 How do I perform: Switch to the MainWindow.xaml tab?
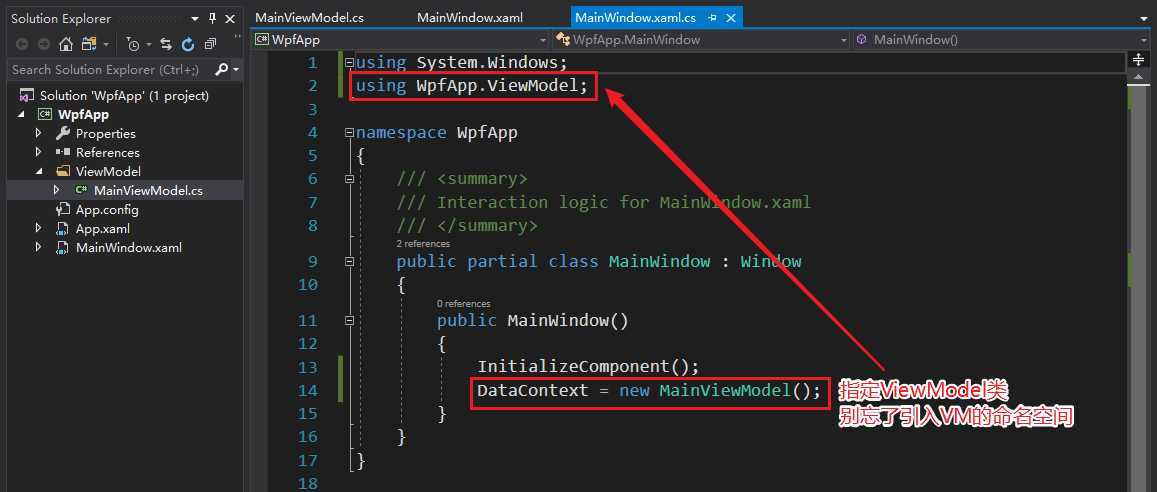click(x=469, y=17)
